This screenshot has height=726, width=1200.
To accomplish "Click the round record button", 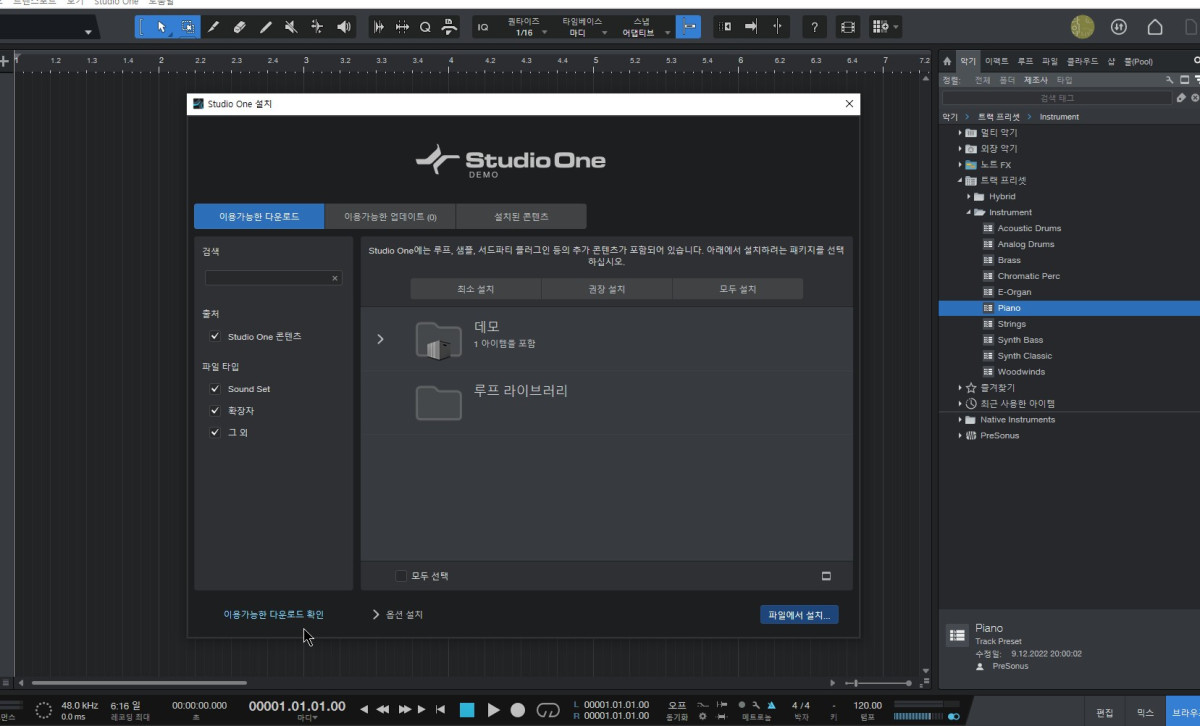I will point(518,710).
